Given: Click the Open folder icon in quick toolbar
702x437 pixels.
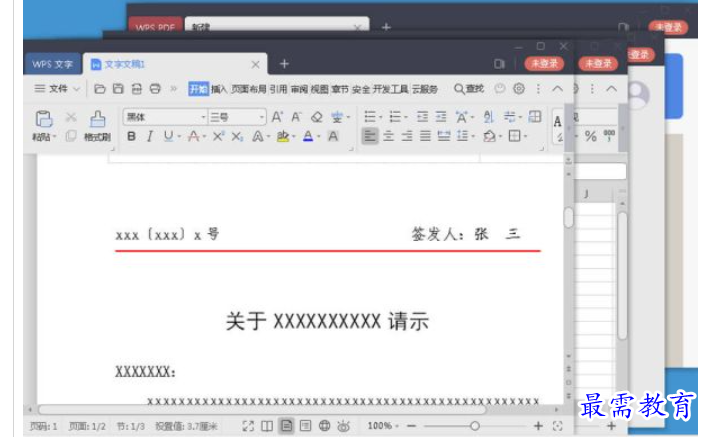Looking at the screenshot, I should 99,89.
